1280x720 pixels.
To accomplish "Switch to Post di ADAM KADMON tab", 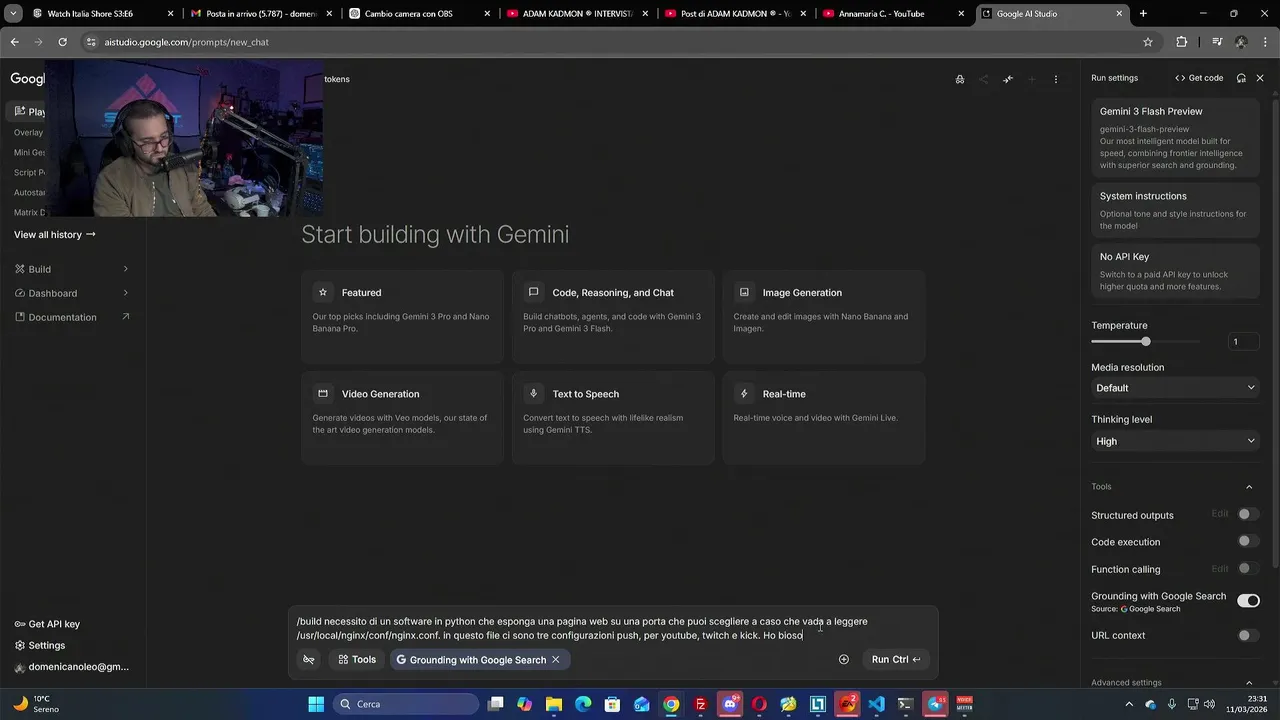I will (734, 14).
